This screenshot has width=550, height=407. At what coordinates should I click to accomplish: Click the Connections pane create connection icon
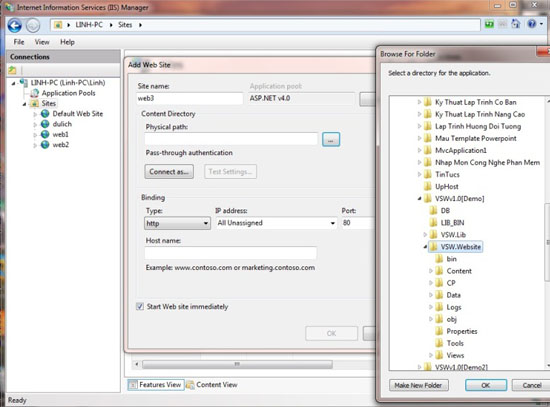(13, 70)
